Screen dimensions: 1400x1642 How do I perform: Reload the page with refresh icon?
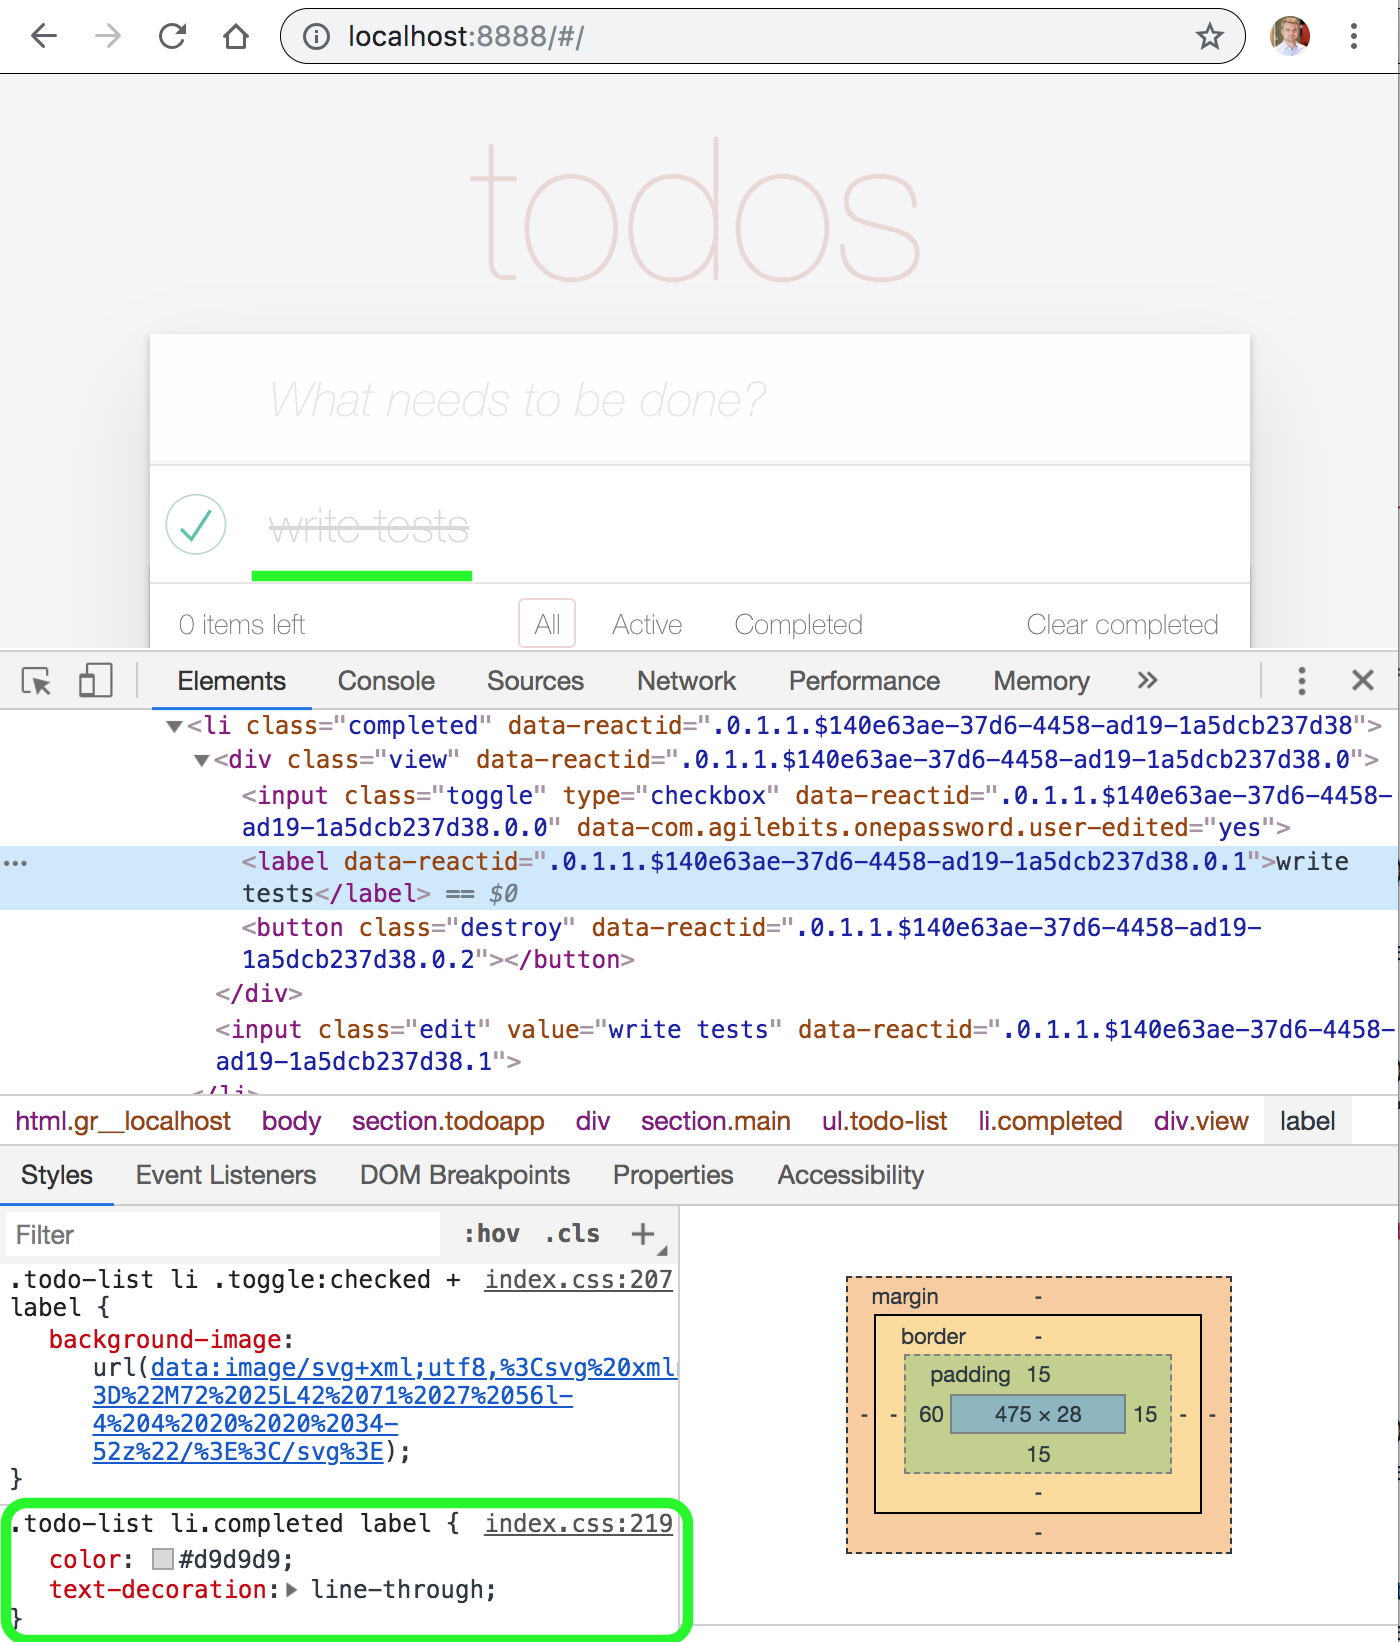(x=173, y=37)
